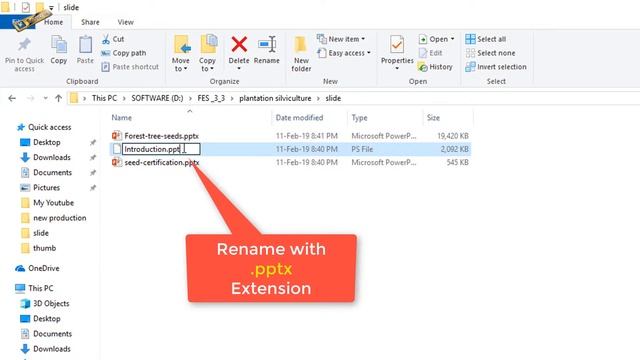The width and height of the screenshot is (640, 360).
Task: Open quick access toolbar customize arrow
Action: tap(51, 8)
